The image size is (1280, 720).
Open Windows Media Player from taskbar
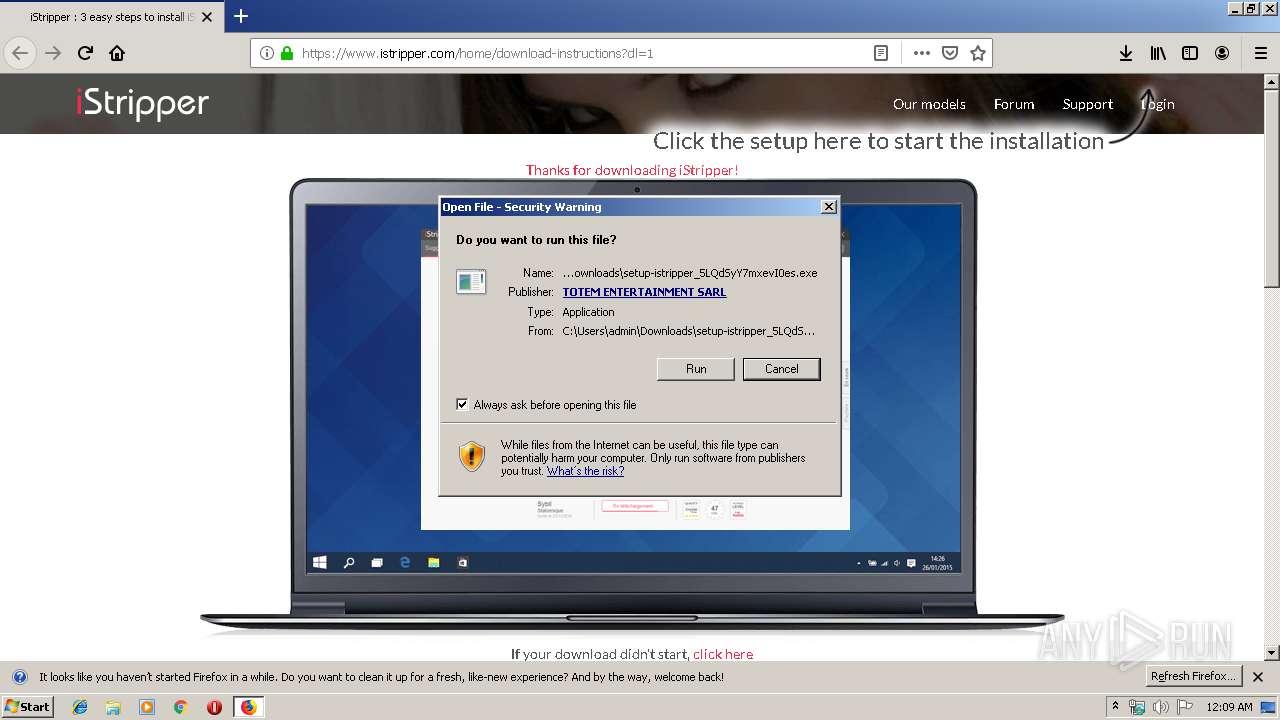point(147,707)
